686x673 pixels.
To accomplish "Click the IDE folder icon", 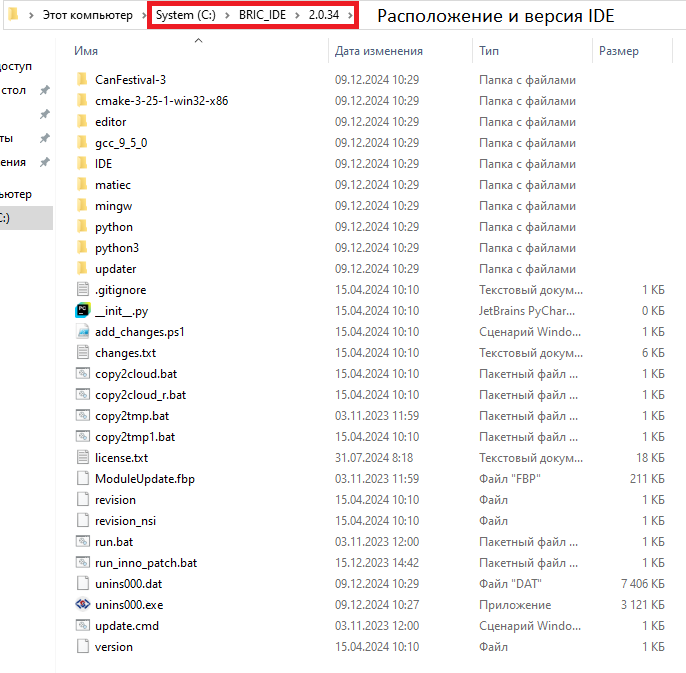I will 82,164.
